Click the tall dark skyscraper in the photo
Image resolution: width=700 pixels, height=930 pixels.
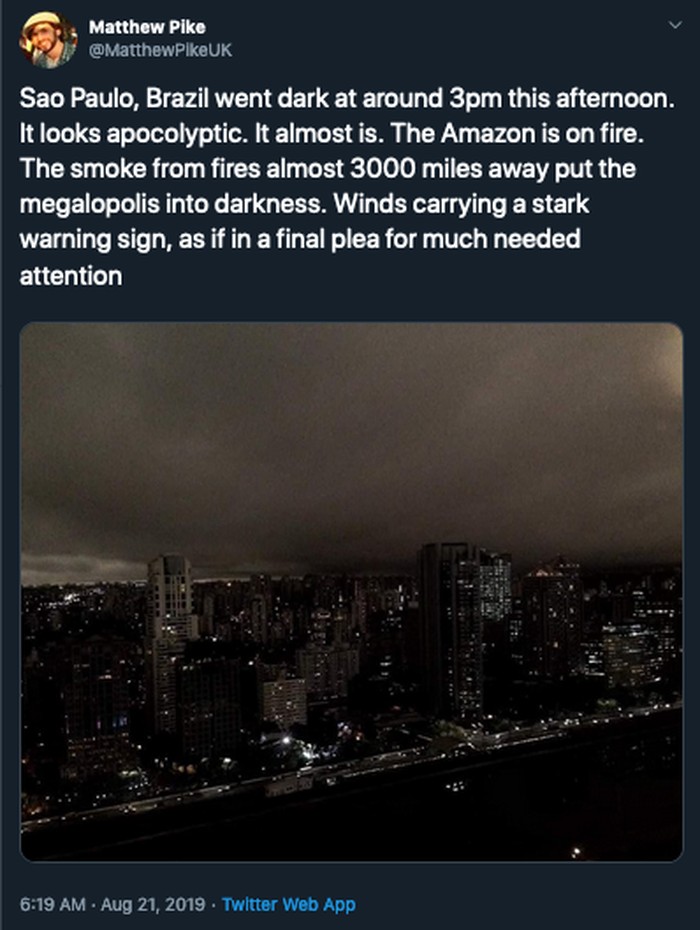pyautogui.click(x=449, y=630)
